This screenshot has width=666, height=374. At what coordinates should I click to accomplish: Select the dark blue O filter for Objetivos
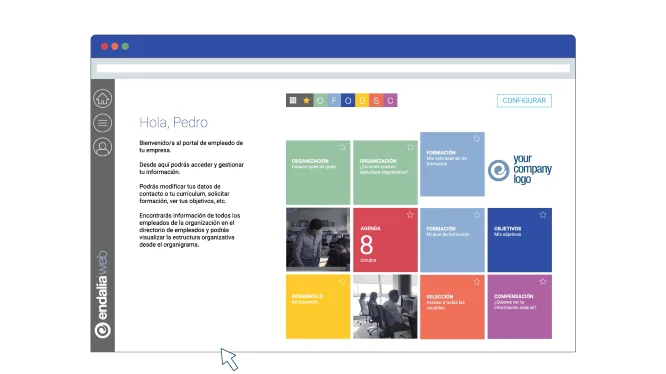tap(348, 100)
